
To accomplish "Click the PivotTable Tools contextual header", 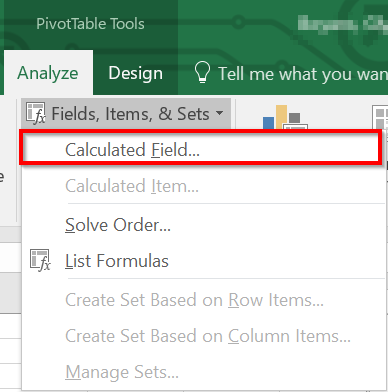I will pos(90,24).
